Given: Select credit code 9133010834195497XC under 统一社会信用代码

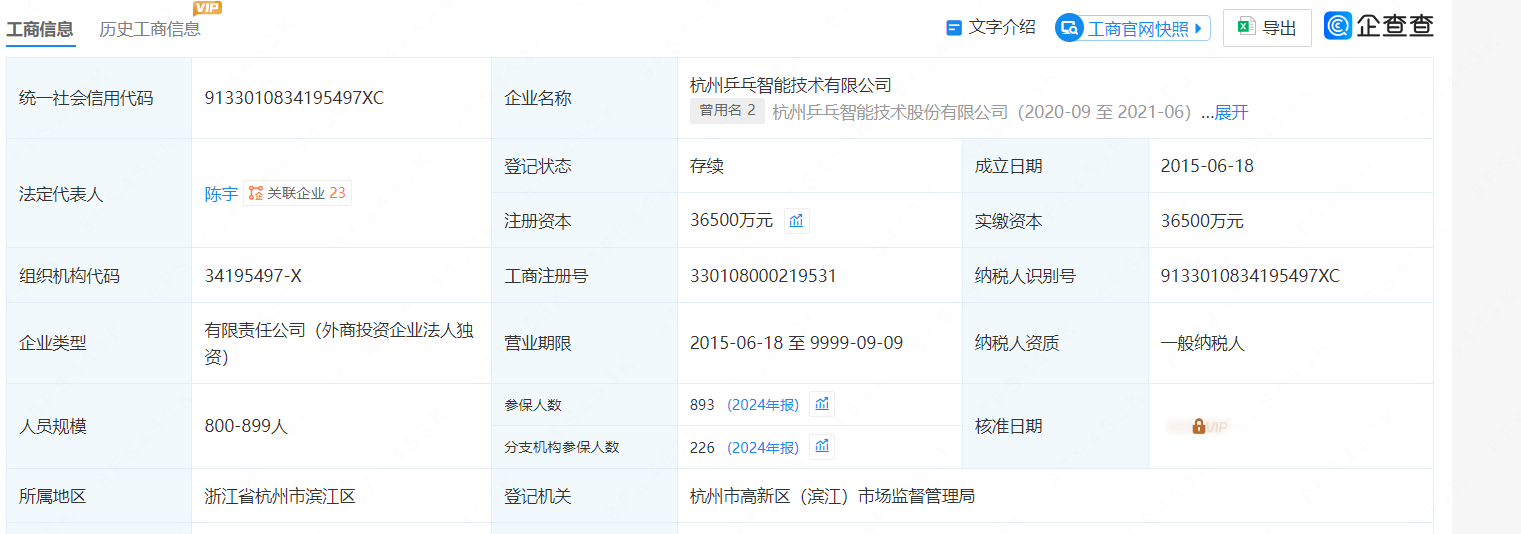Looking at the screenshot, I should [294, 98].
